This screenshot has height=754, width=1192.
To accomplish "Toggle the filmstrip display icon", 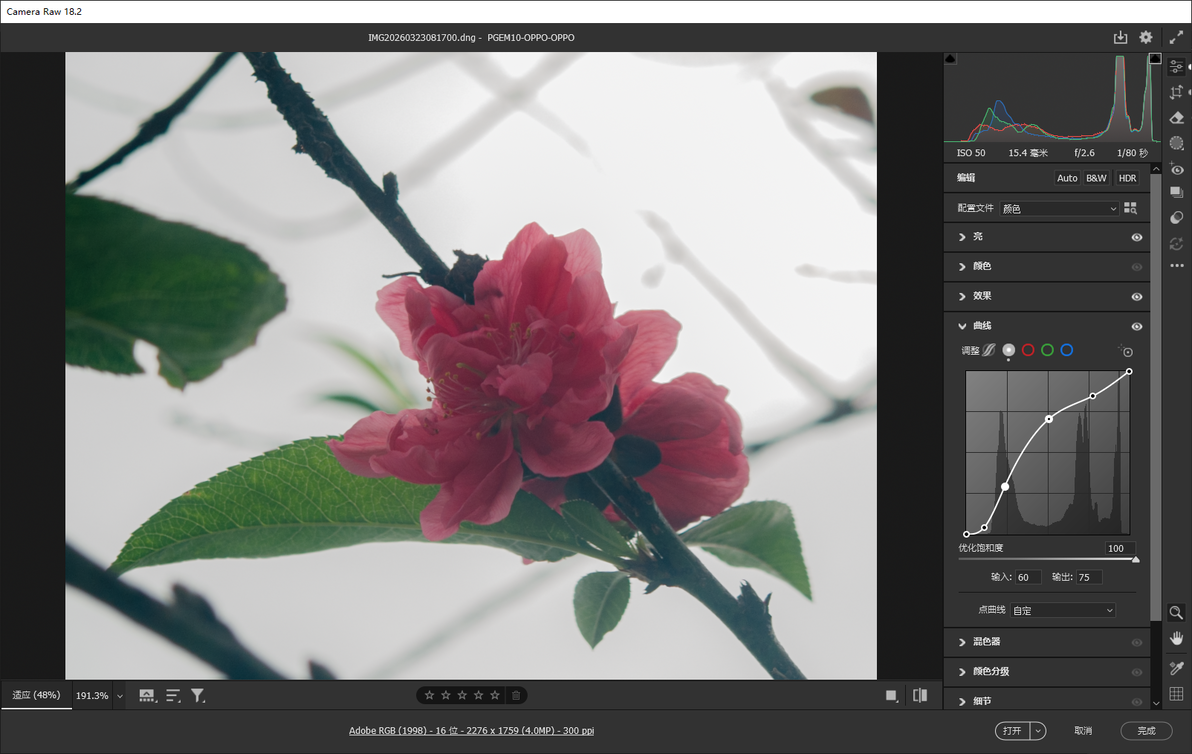I will point(147,695).
